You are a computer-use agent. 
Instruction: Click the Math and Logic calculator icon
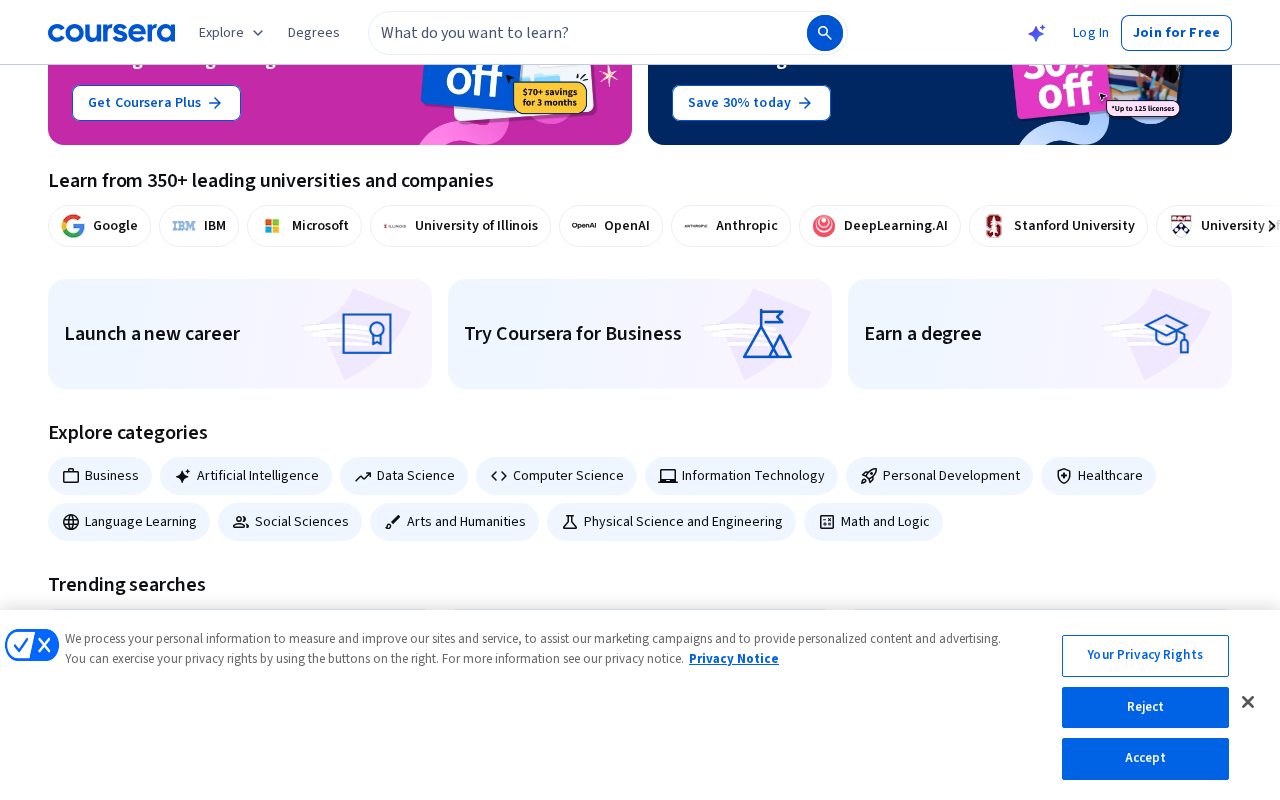(x=827, y=522)
